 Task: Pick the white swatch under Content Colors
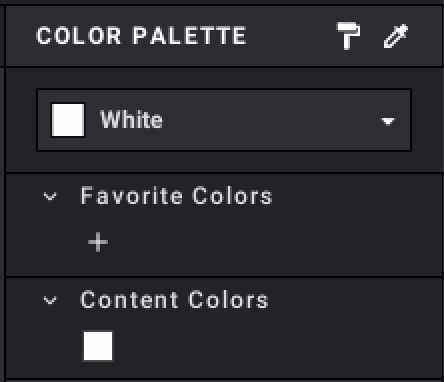pyautogui.click(x=98, y=346)
